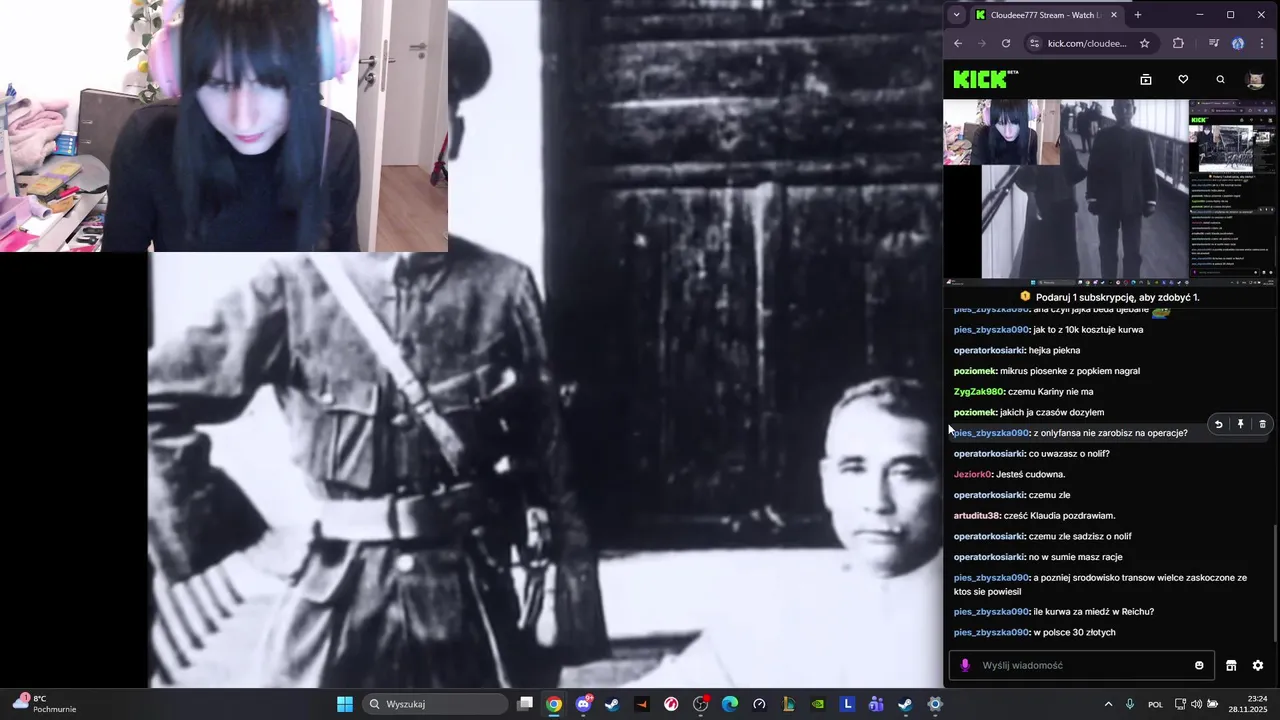Open Kick search magnifier icon

(x=1220, y=80)
